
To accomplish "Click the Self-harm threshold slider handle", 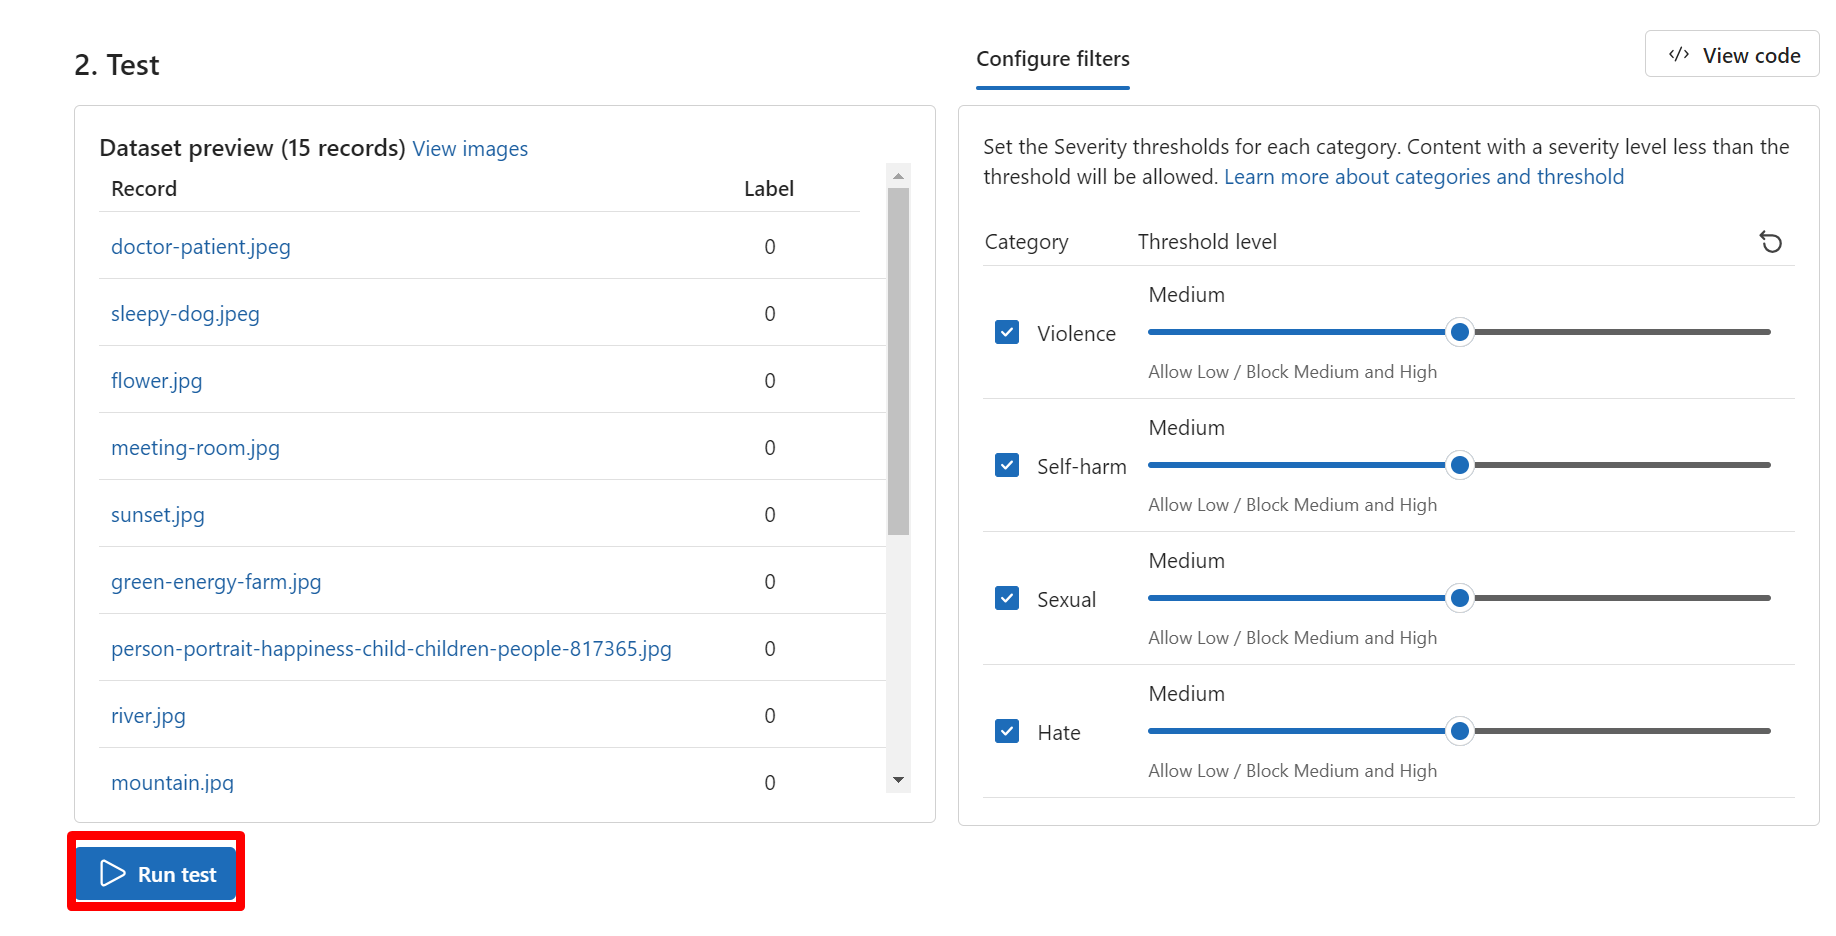I will 1459,465.
